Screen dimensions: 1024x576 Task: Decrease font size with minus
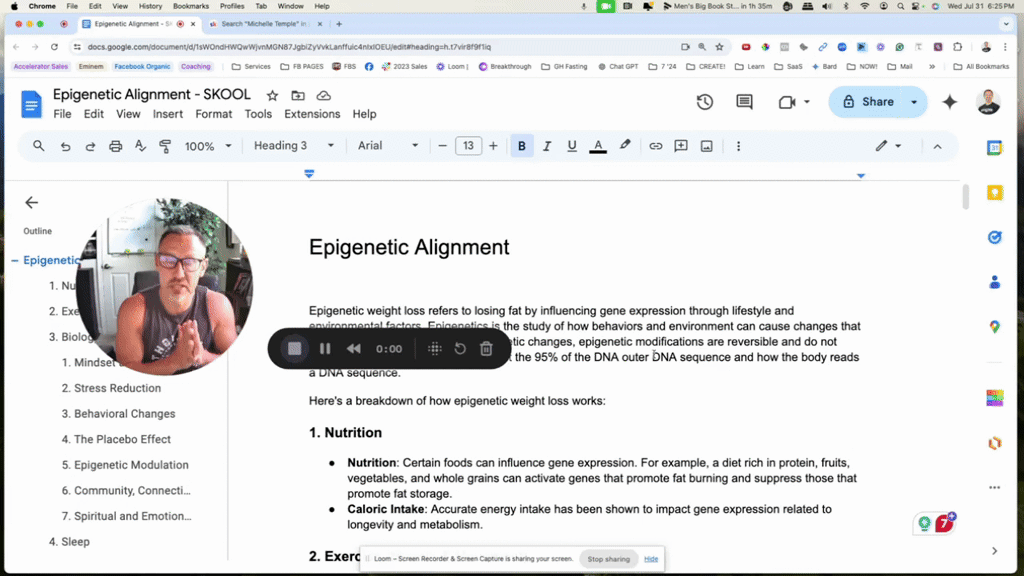click(x=442, y=146)
